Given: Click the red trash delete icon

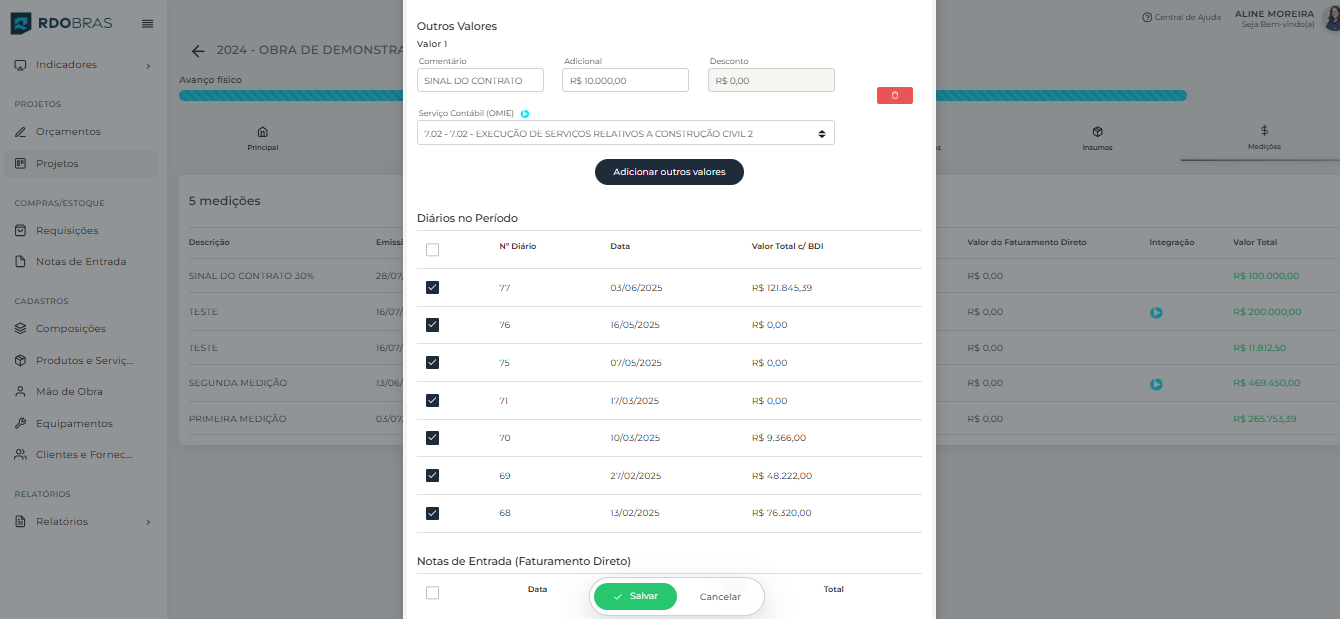Looking at the screenshot, I should [894, 96].
